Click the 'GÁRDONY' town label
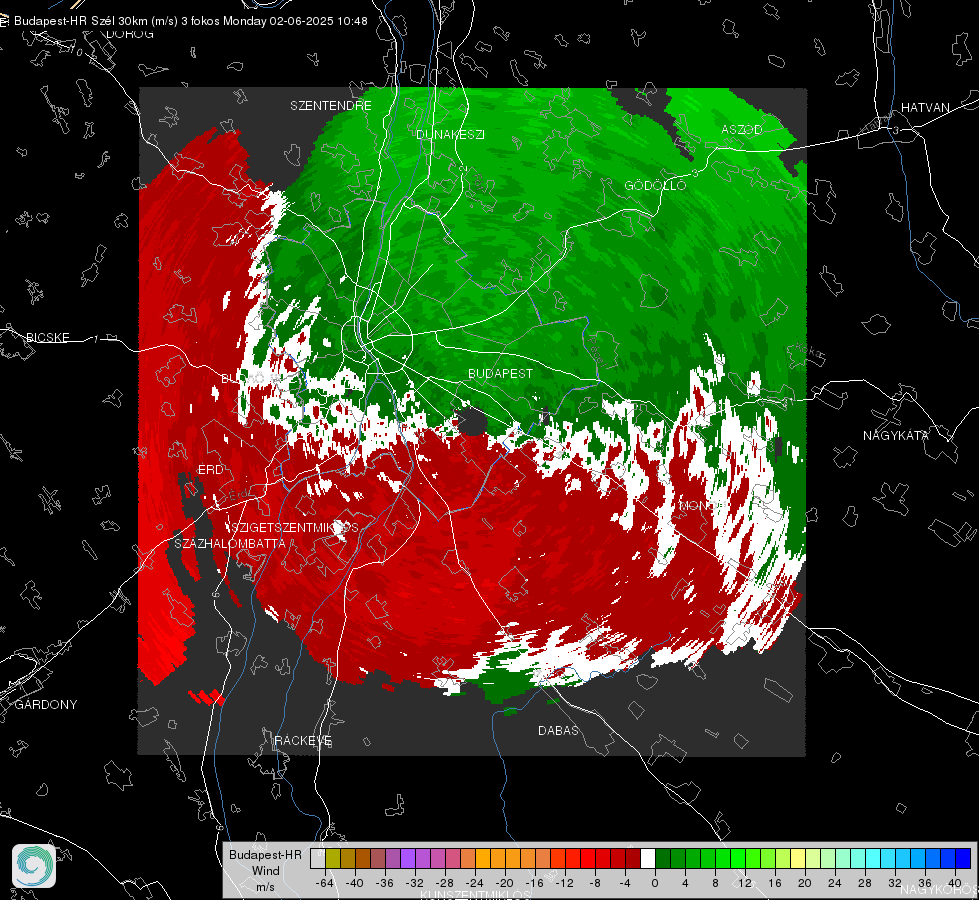Image resolution: width=979 pixels, height=900 pixels. pyautogui.click(x=46, y=705)
